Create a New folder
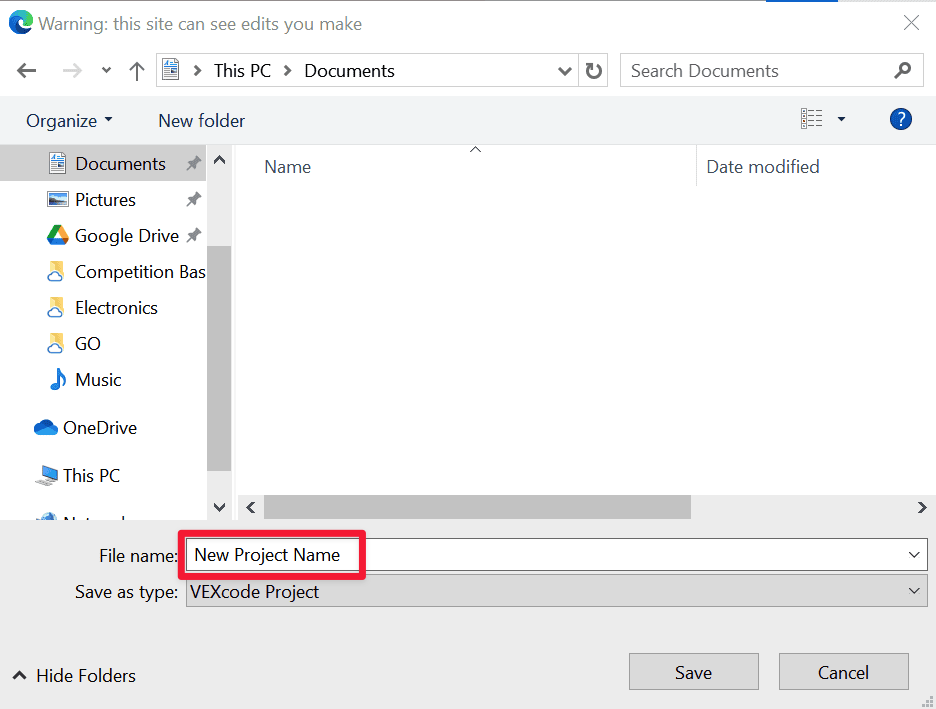The image size is (936, 709). (x=200, y=120)
